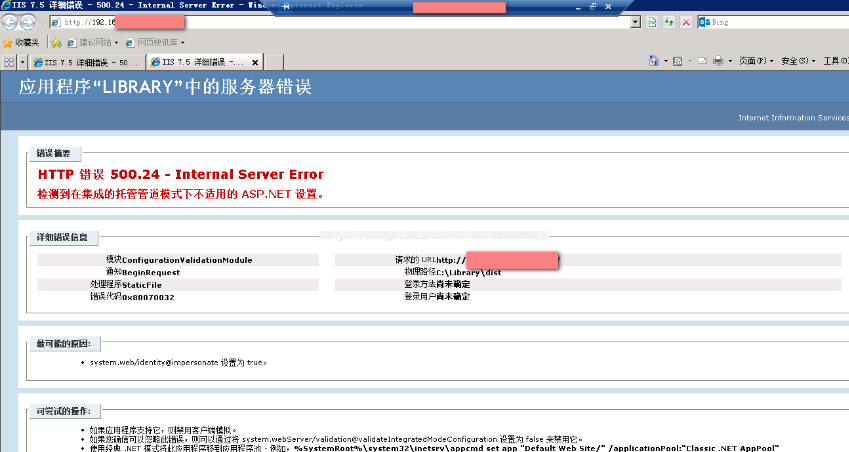Screen dimensions: 849x452
Task: Click error code '0x80070032'
Action: click(x=148, y=297)
